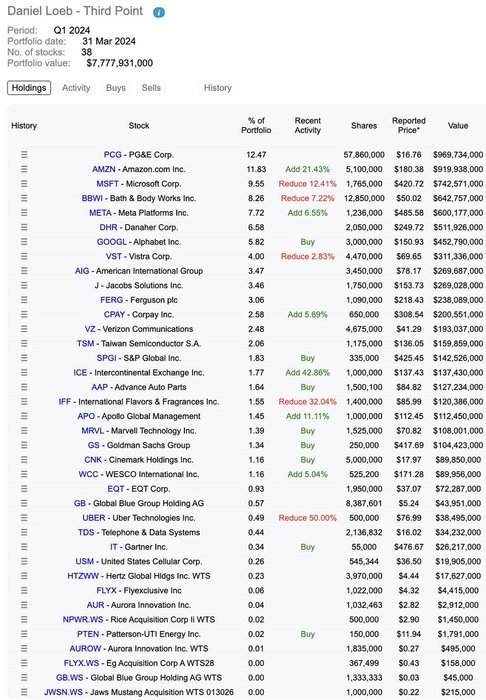Viewport: 486px width, 700px height.
Task: Open history icon for IFF row
Action: point(24,401)
